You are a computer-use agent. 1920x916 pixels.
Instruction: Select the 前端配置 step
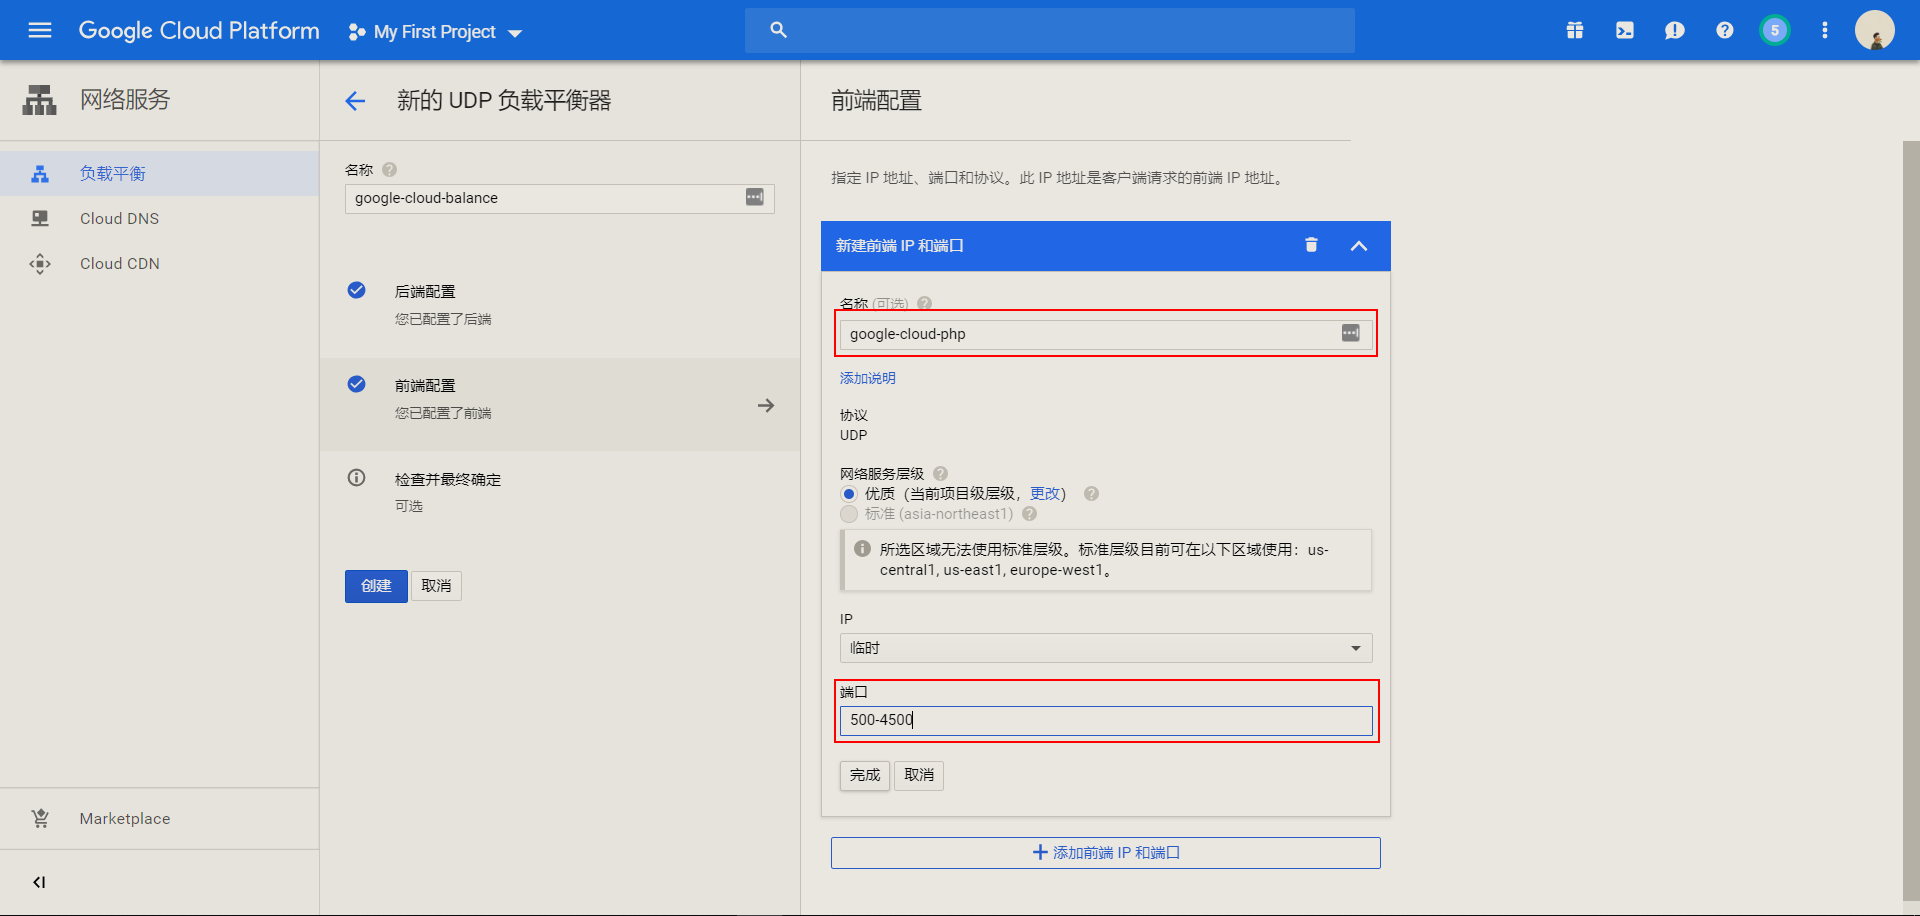click(x=560, y=404)
